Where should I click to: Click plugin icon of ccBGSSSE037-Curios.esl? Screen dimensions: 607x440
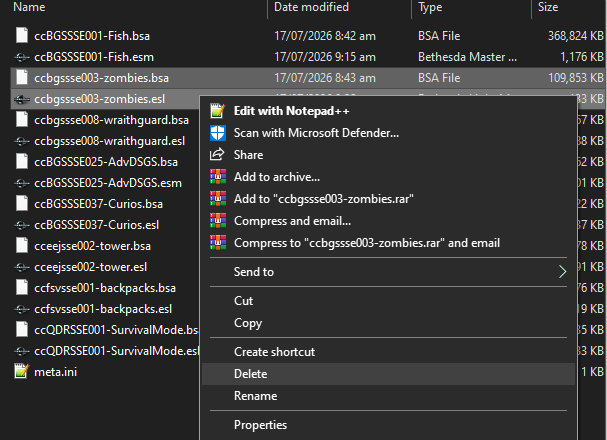(22, 225)
